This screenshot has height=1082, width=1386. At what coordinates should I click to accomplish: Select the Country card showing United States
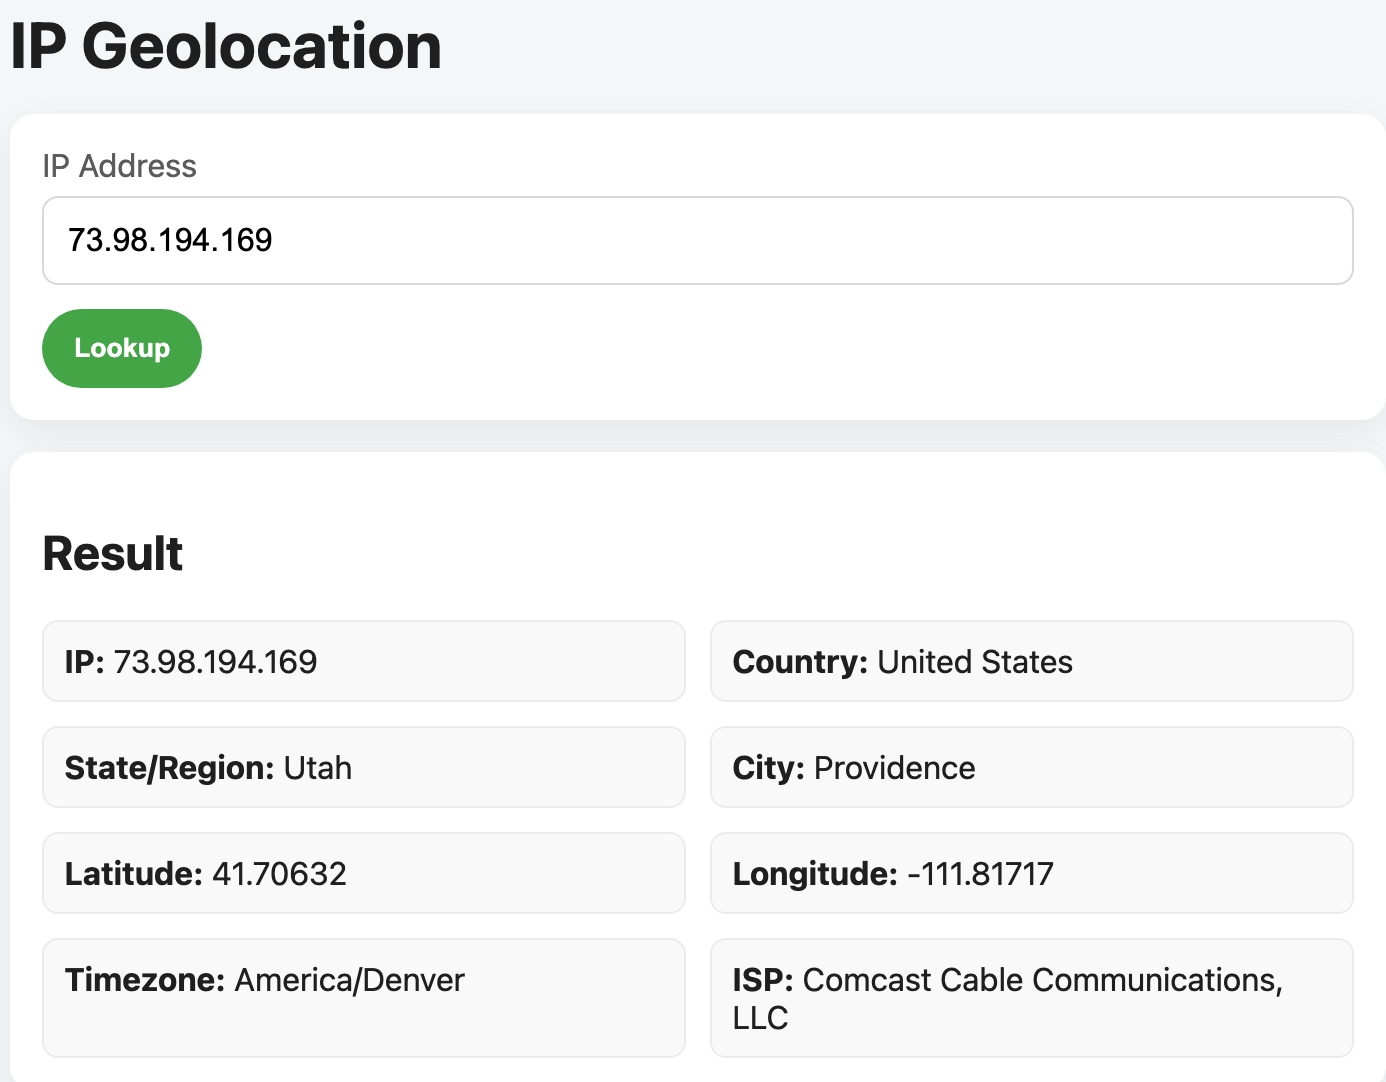click(1031, 661)
